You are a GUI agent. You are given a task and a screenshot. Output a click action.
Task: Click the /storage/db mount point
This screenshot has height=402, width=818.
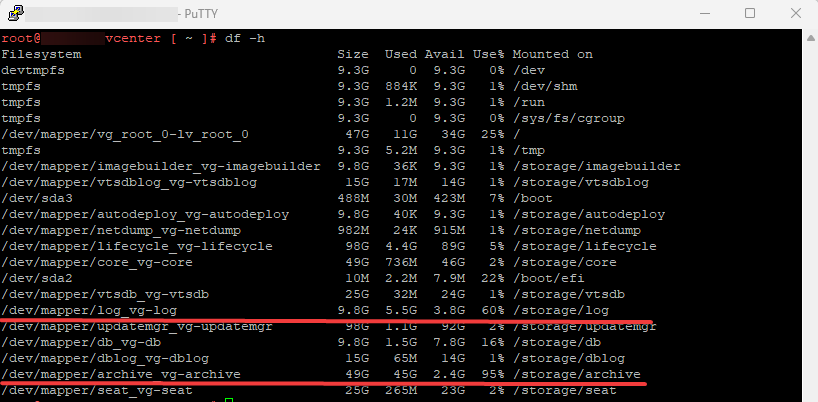pos(557,343)
